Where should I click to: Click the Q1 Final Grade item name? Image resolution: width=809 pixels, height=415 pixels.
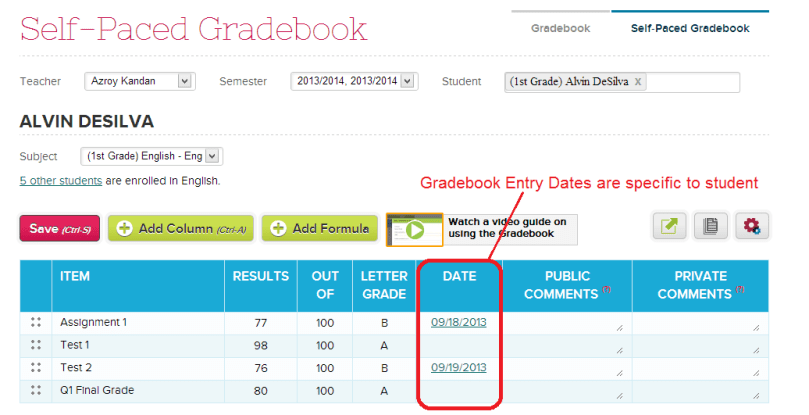[x=97, y=390]
